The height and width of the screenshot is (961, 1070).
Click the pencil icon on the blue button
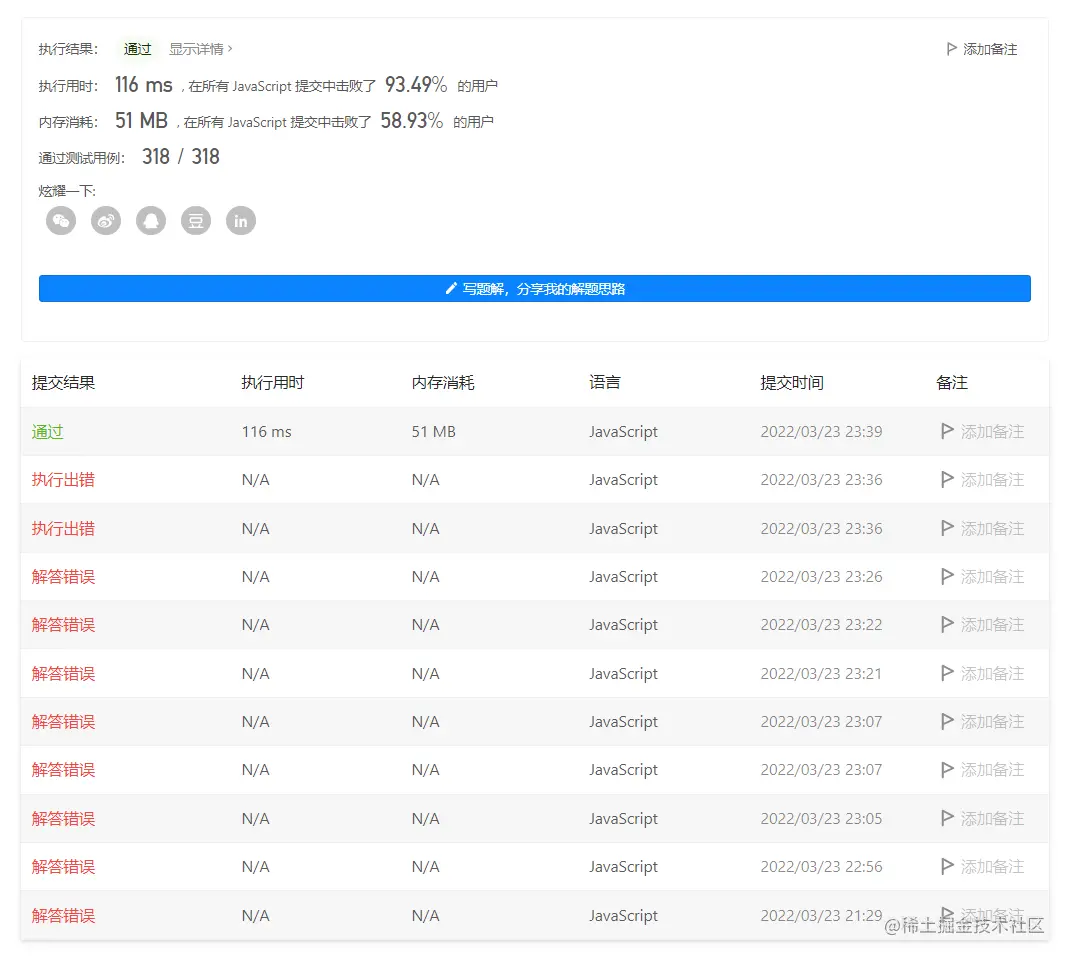pyautogui.click(x=451, y=289)
